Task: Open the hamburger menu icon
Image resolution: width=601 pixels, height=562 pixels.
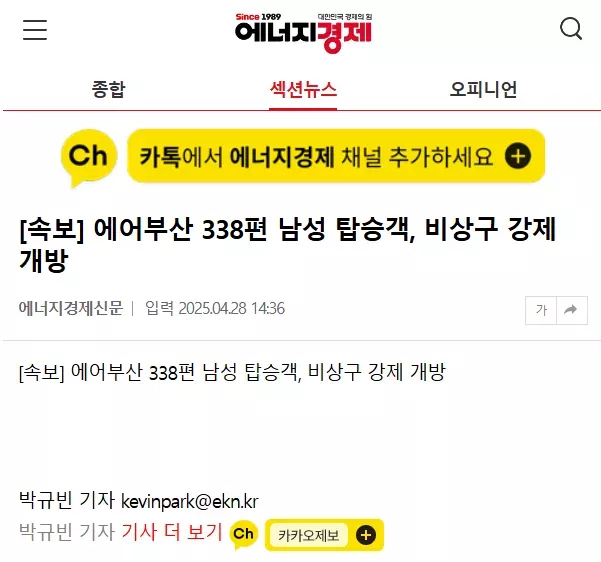Action: 35,30
